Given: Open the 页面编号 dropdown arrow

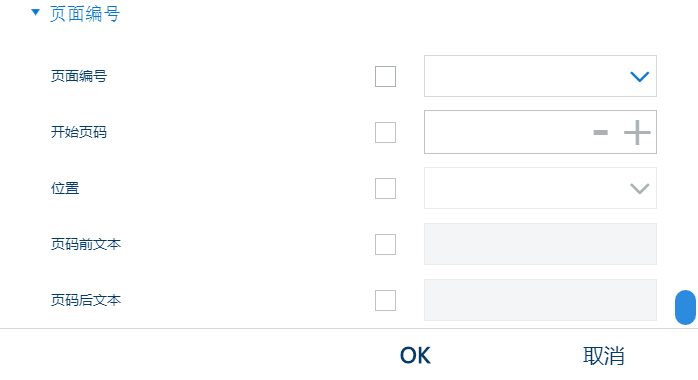Looking at the screenshot, I should pos(640,77).
